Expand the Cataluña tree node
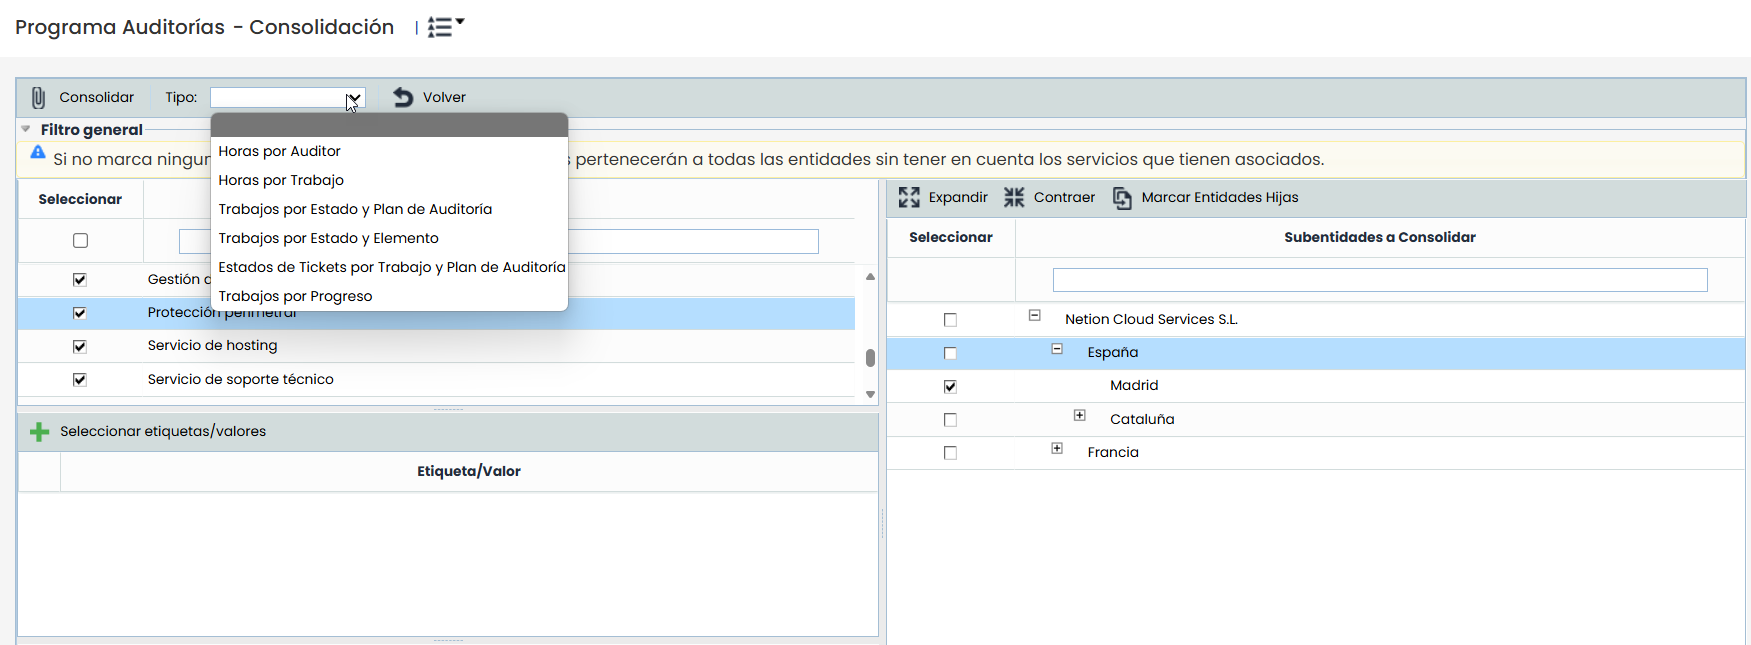Screen dimensions: 1751x645 click(1080, 415)
